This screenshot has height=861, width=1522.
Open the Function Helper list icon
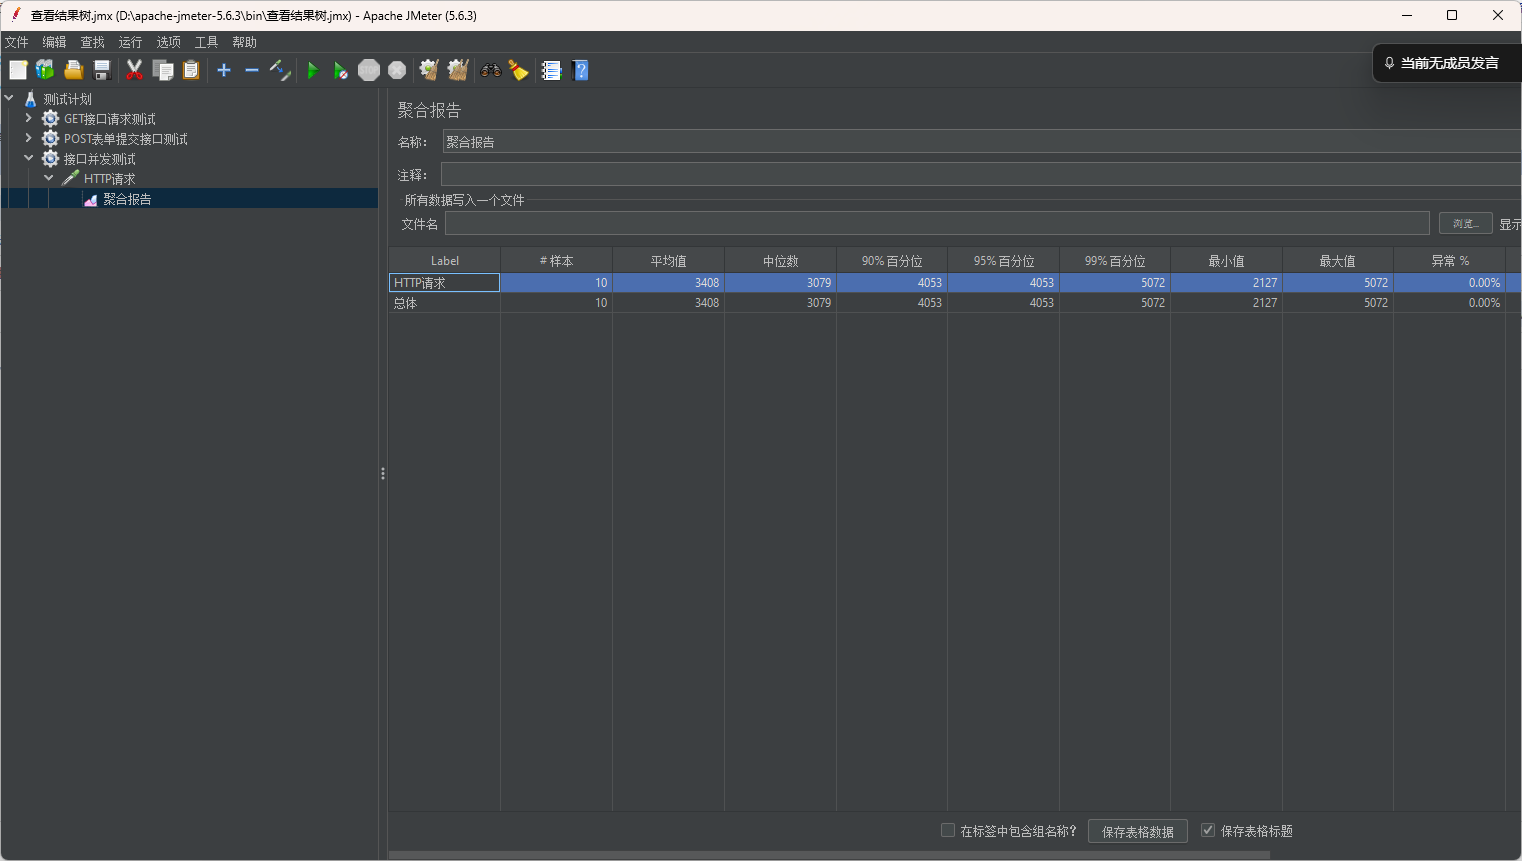tap(551, 70)
